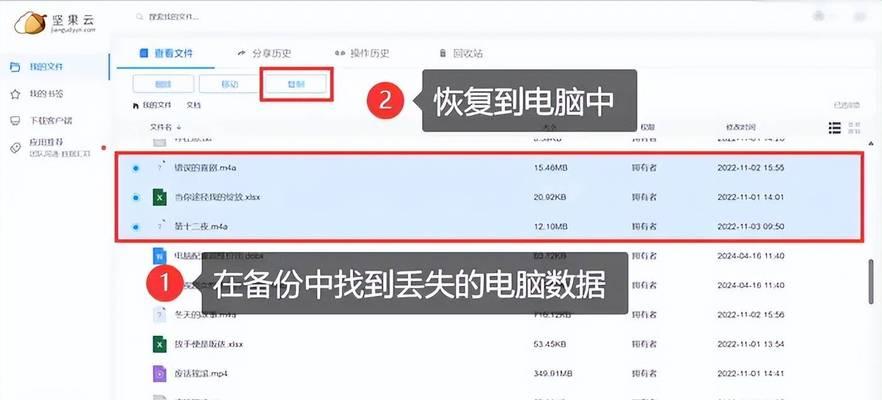The height and width of the screenshot is (400, 882).
Task: Click app recommendations tag icon in sidebar
Action: pyautogui.click(x=15, y=148)
